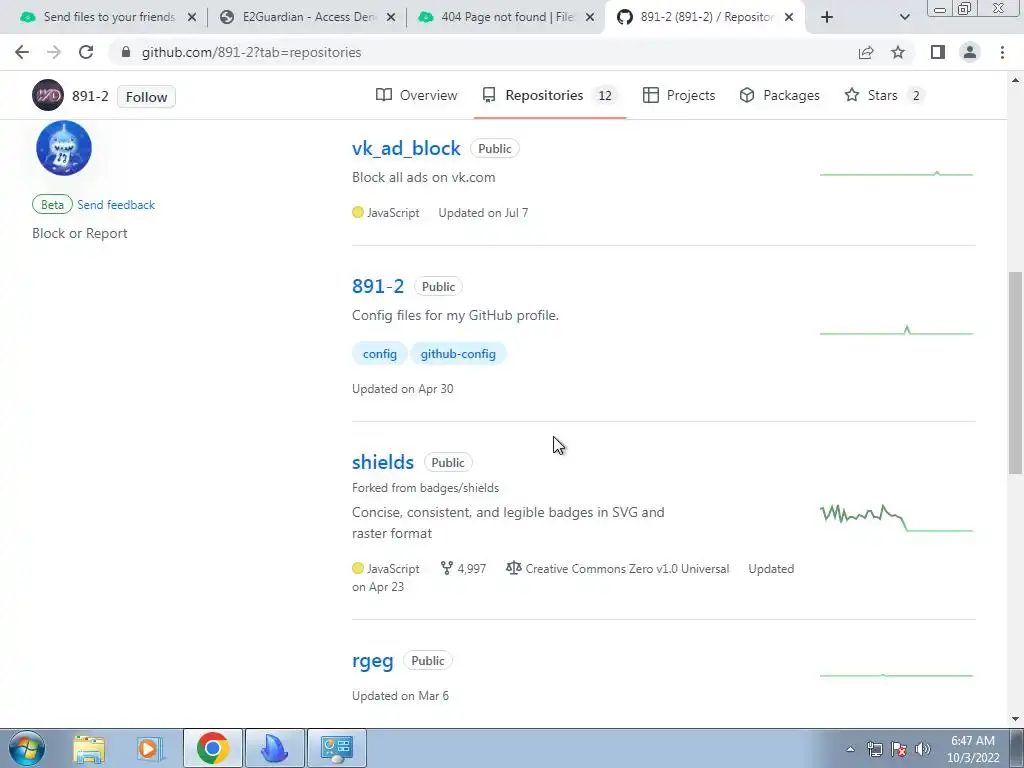Select the Repositories tab

(549, 95)
